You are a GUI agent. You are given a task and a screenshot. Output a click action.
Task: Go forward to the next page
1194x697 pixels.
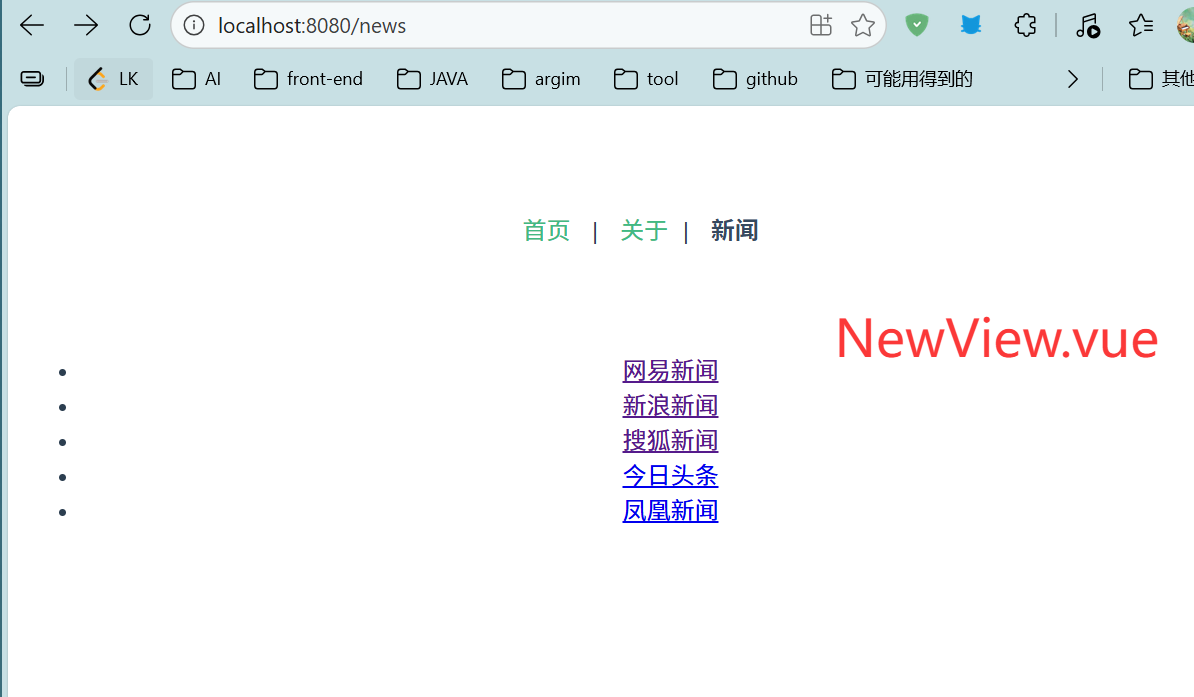pos(86,26)
